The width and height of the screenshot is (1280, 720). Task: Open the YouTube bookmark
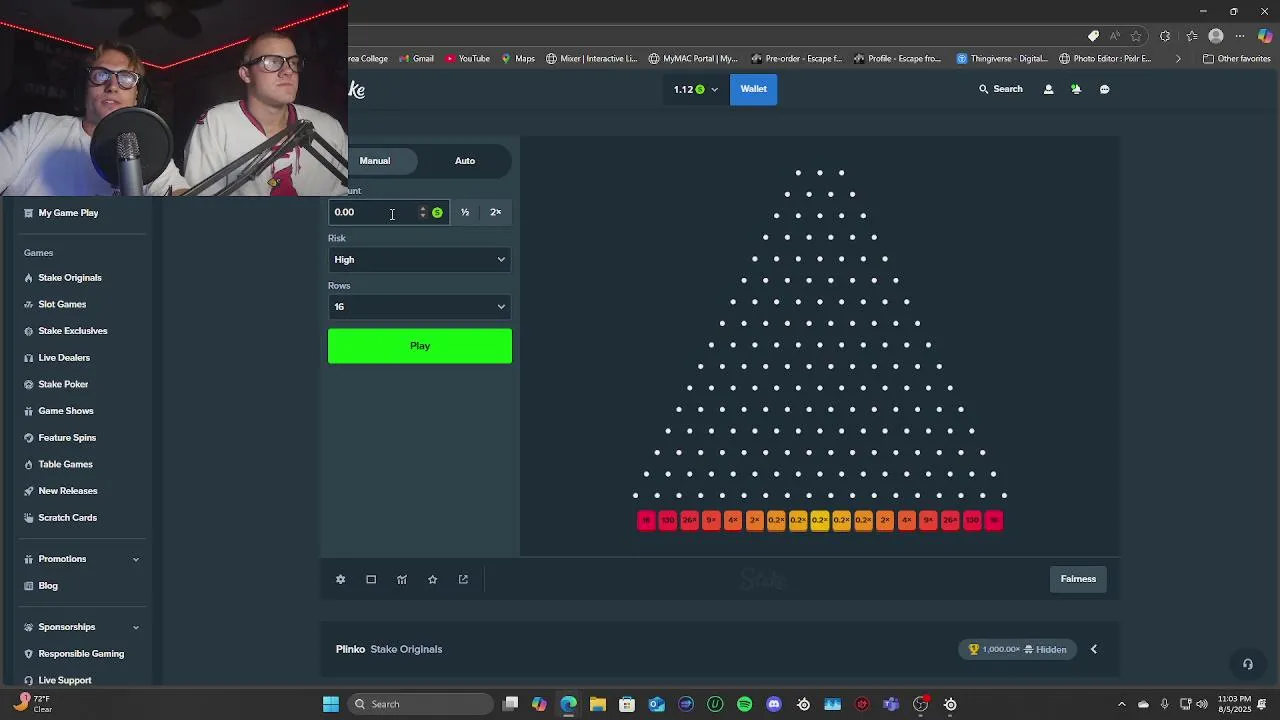[467, 59]
